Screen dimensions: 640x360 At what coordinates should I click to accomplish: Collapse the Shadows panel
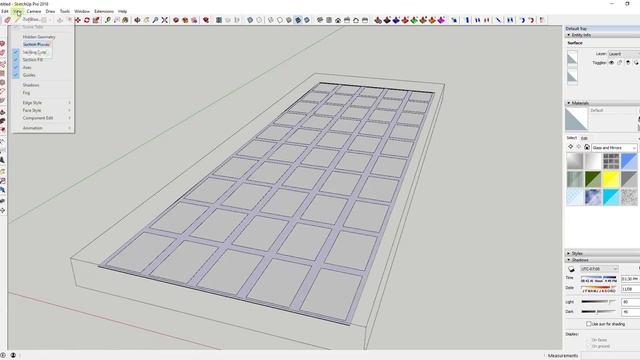tap(569, 260)
